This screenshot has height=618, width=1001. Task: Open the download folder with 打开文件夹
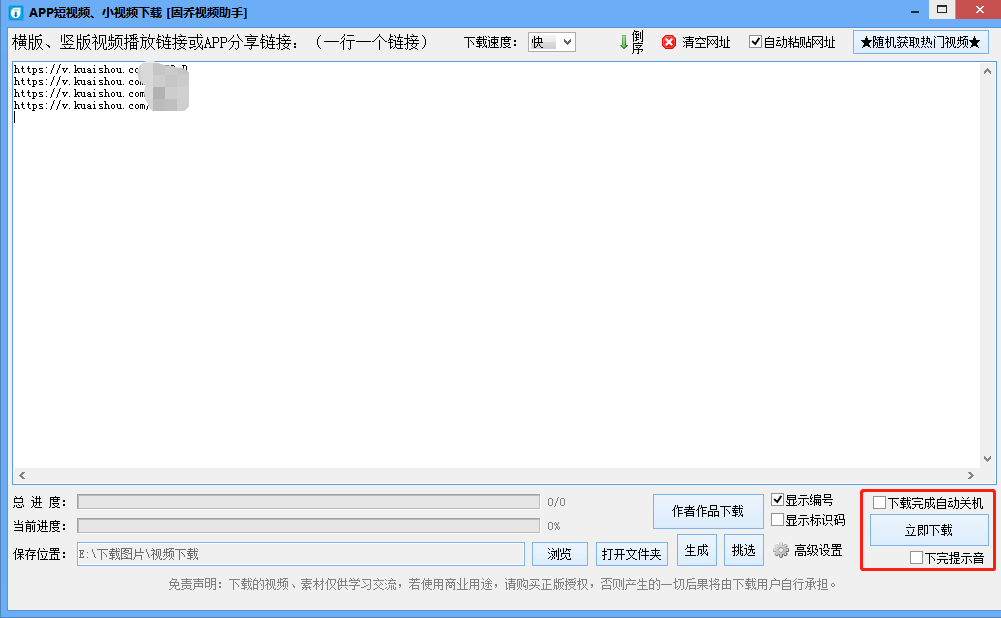pyautogui.click(x=631, y=554)
